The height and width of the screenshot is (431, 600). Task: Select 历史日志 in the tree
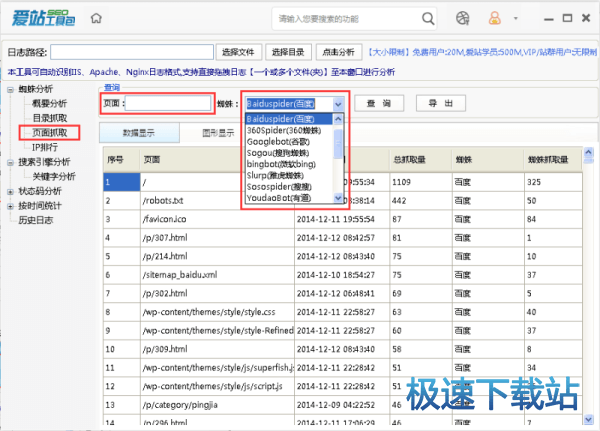tap(36, 220)
